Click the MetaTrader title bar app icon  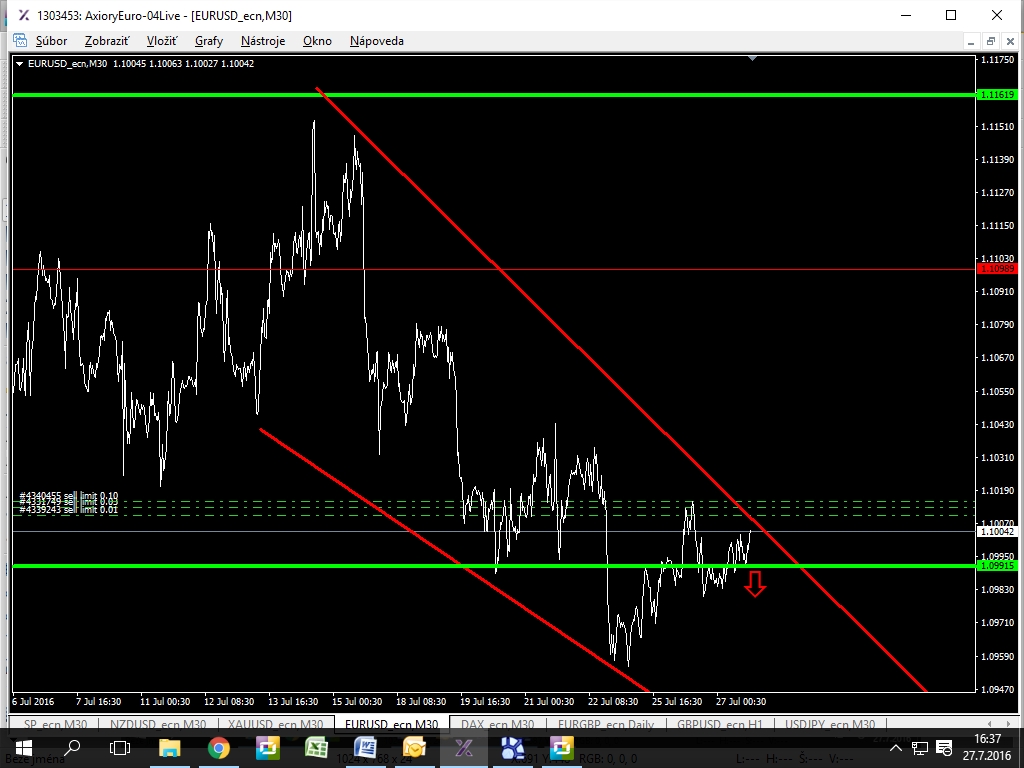24,15
